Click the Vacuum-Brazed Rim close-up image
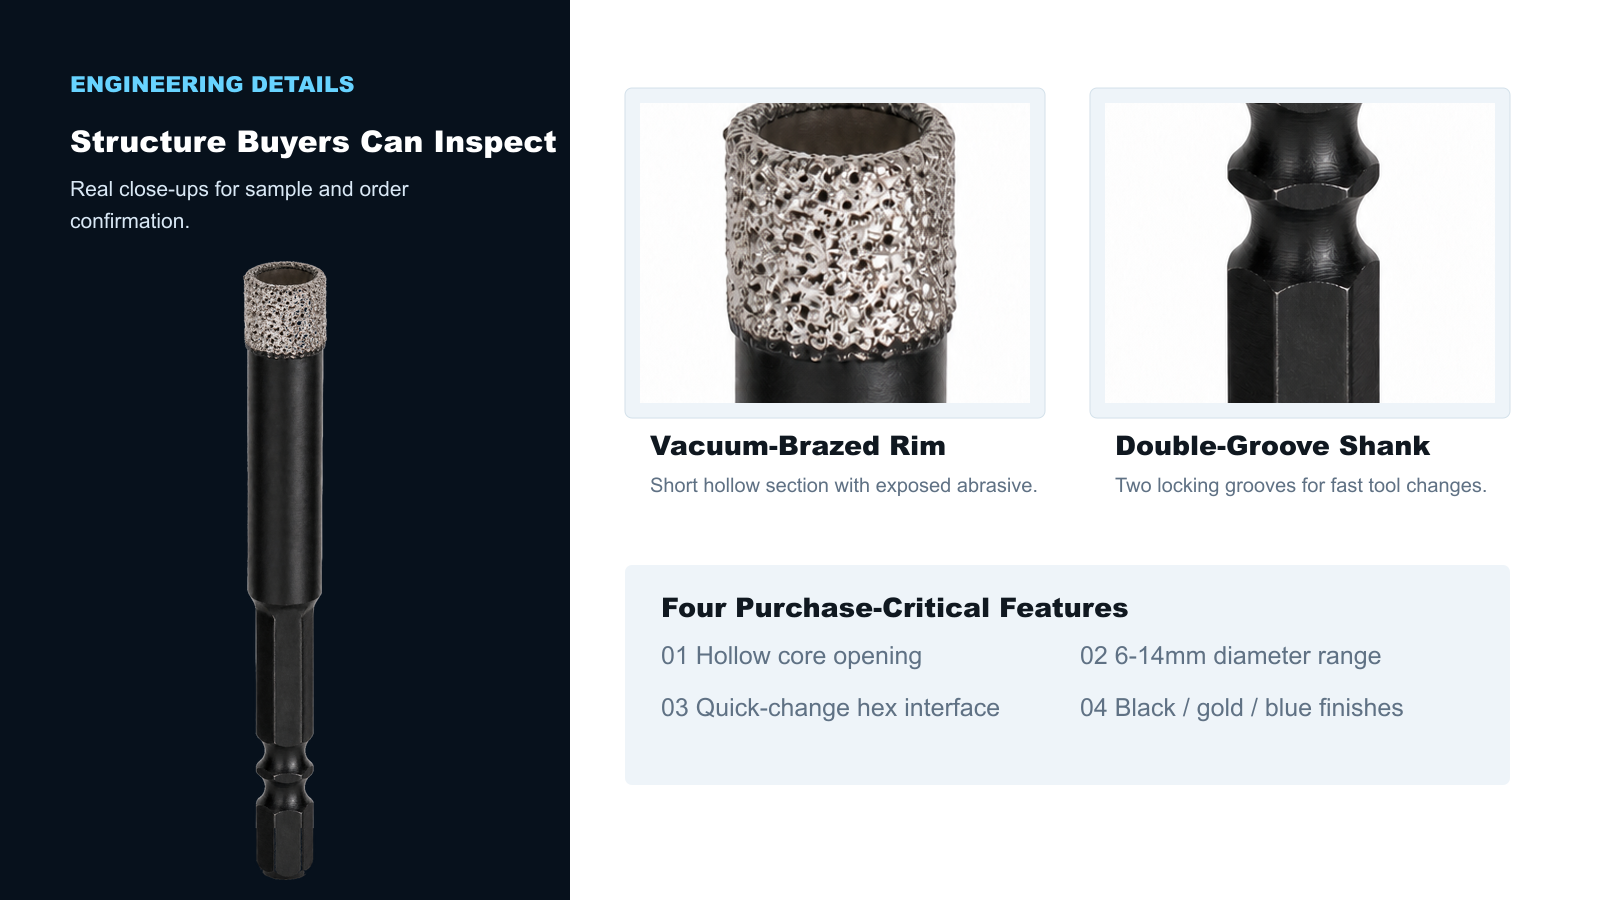Screen dimensions: 1600x900 pos(835,253)
